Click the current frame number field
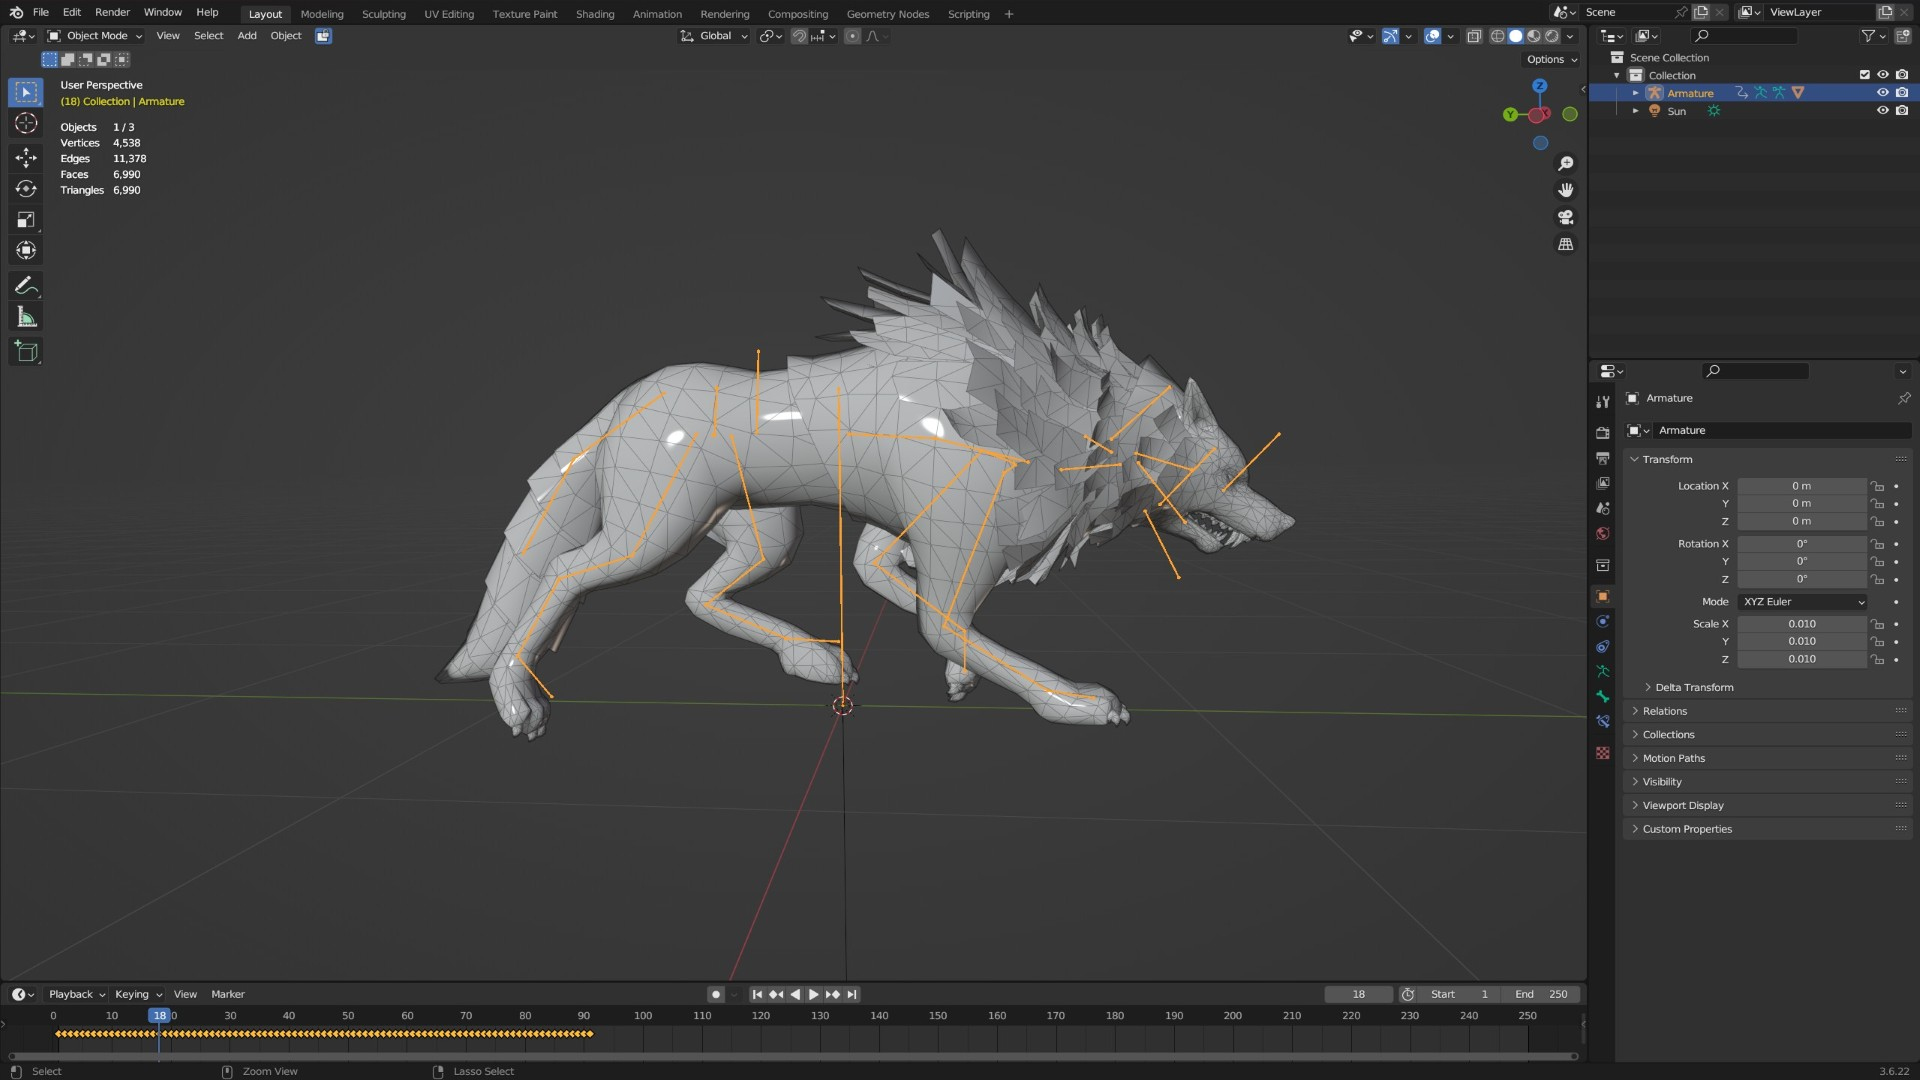Viewport: 1920px width, 1080px height. [x=1358, y=994]
